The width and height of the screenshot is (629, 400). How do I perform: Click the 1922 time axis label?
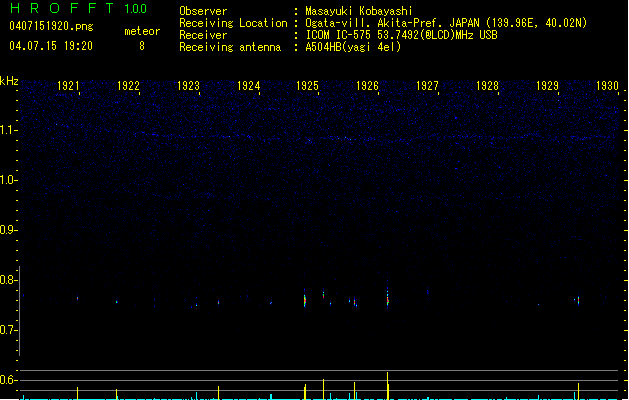click(x=128, y=86)
